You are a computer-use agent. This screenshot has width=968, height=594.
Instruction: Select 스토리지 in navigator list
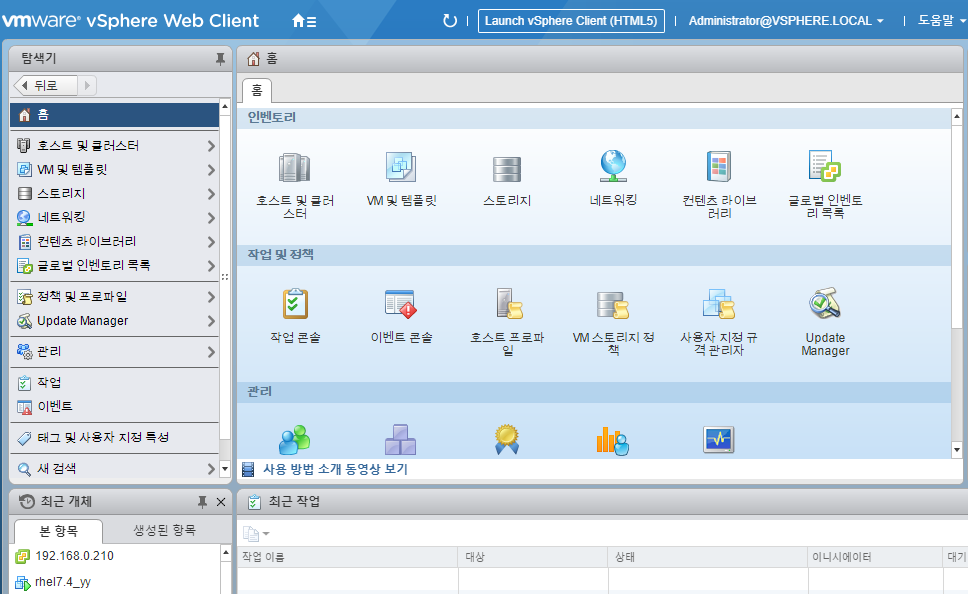(x=115, y=194)
